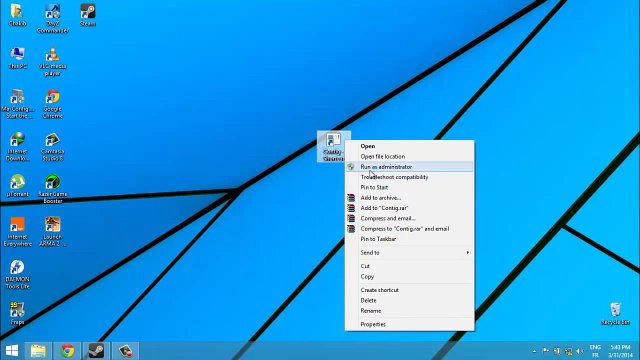Select the yellow folder desktop icon

click(x=18, y=15)
